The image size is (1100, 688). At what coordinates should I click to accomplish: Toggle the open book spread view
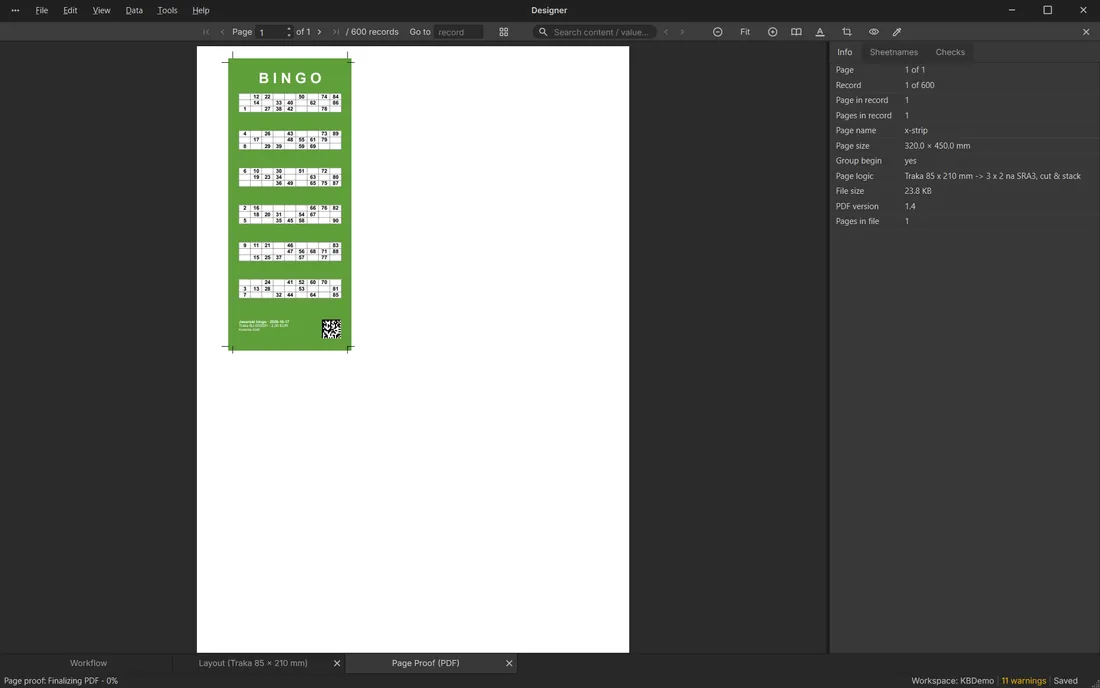[x=796, y=32]
